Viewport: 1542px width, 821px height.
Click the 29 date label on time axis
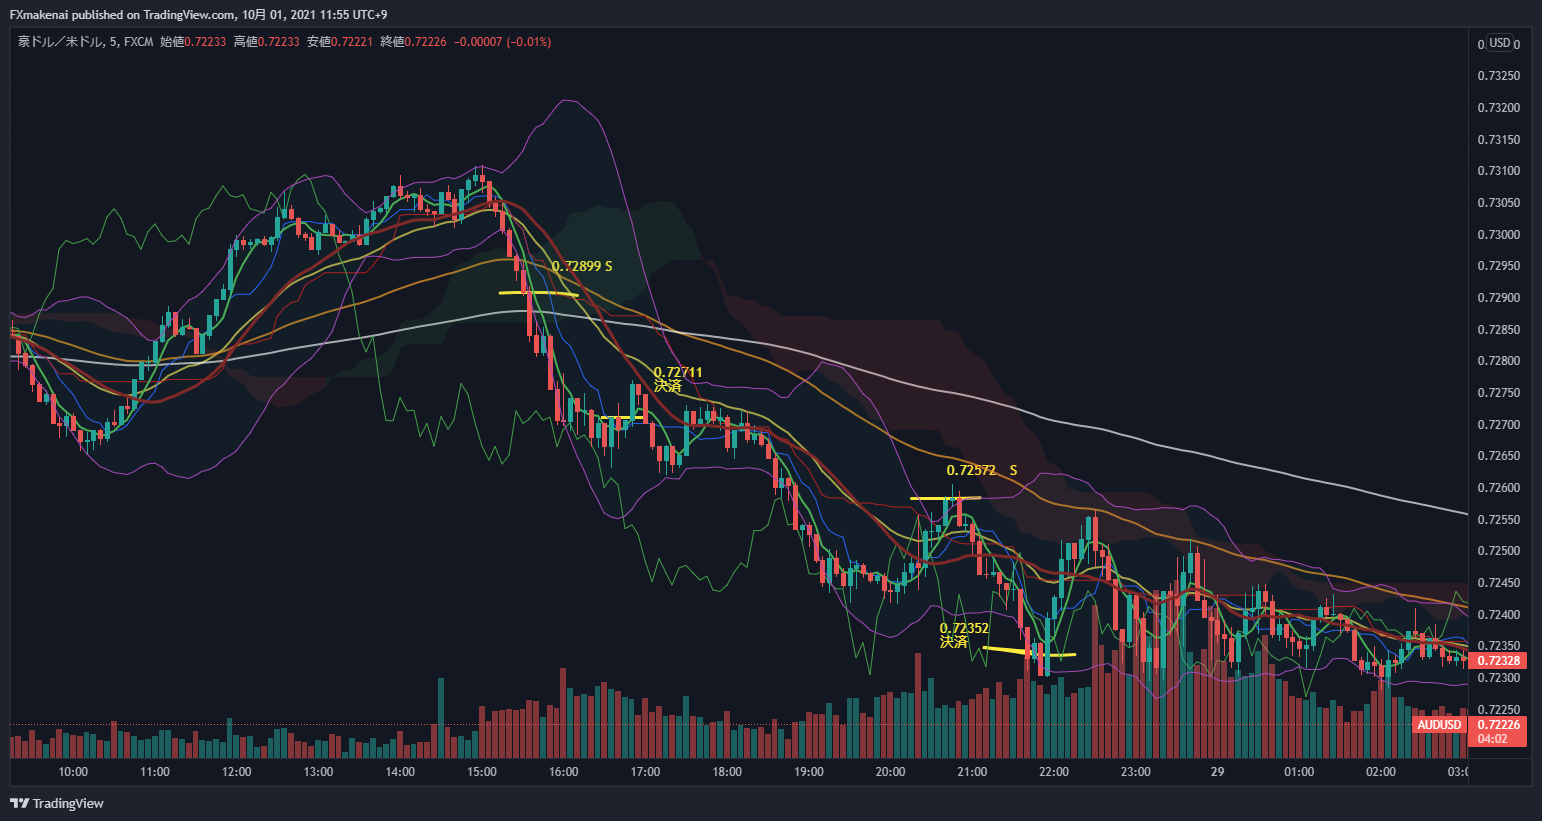pyautogui.click(x=1217, y=772)
